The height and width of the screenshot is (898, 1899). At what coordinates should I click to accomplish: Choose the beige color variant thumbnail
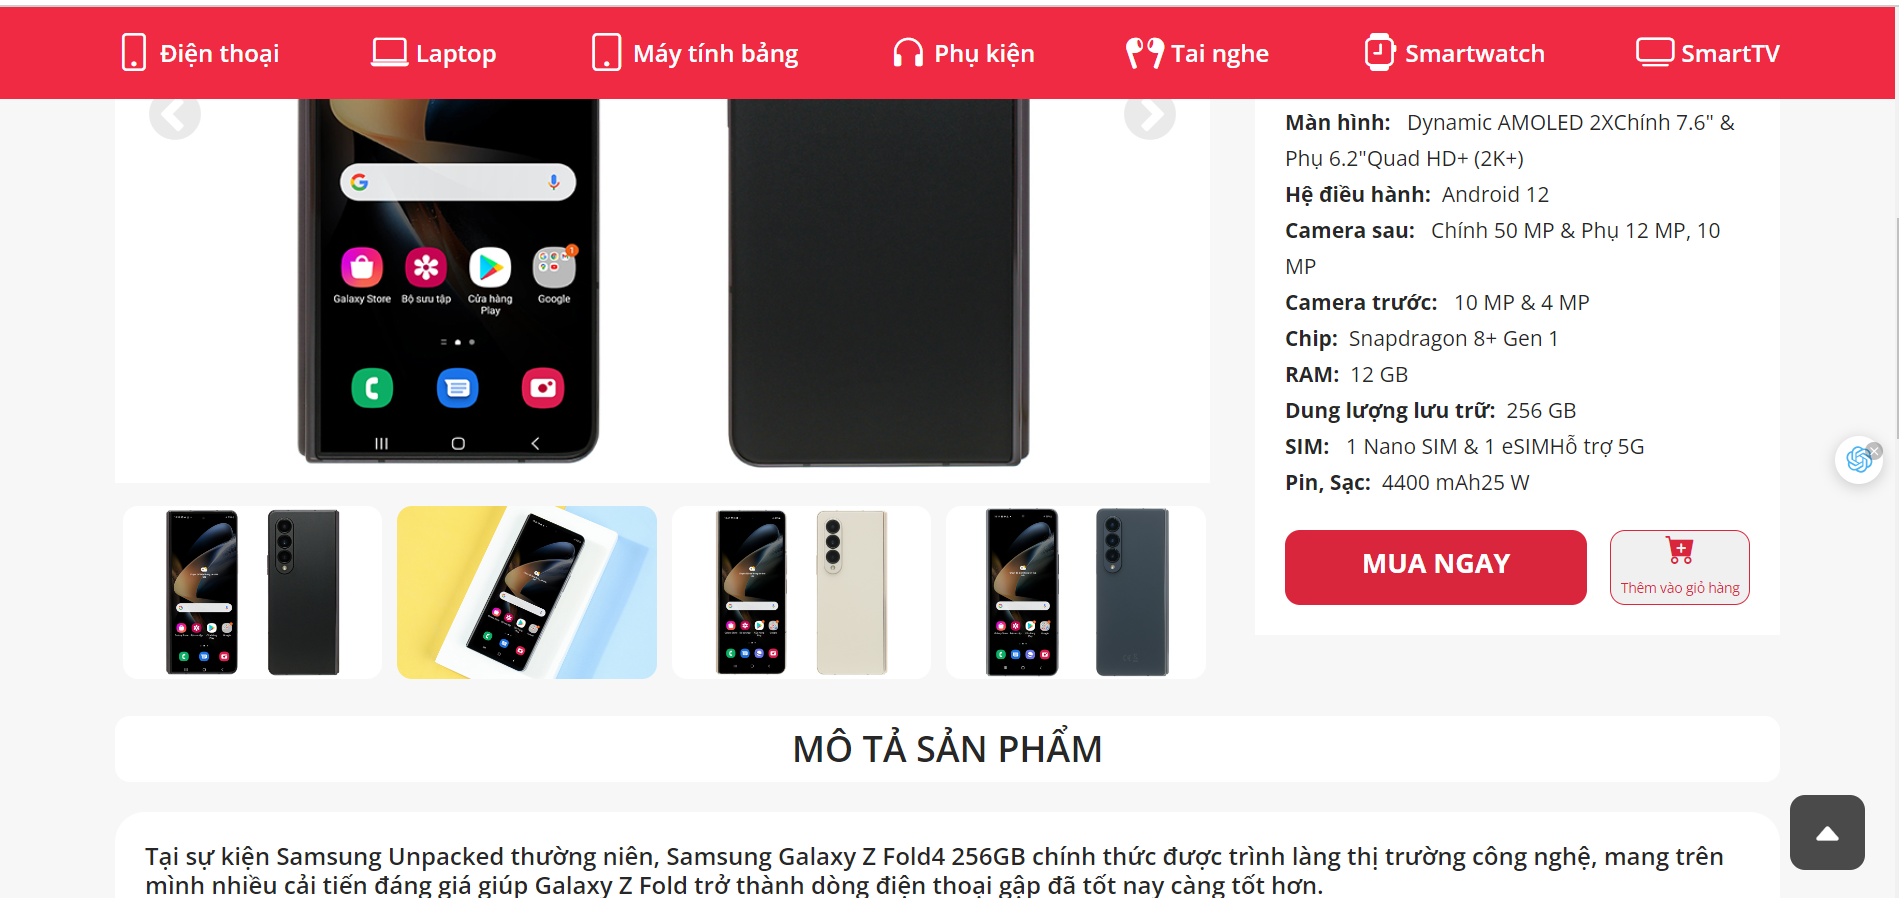click(x=801, y=592)
